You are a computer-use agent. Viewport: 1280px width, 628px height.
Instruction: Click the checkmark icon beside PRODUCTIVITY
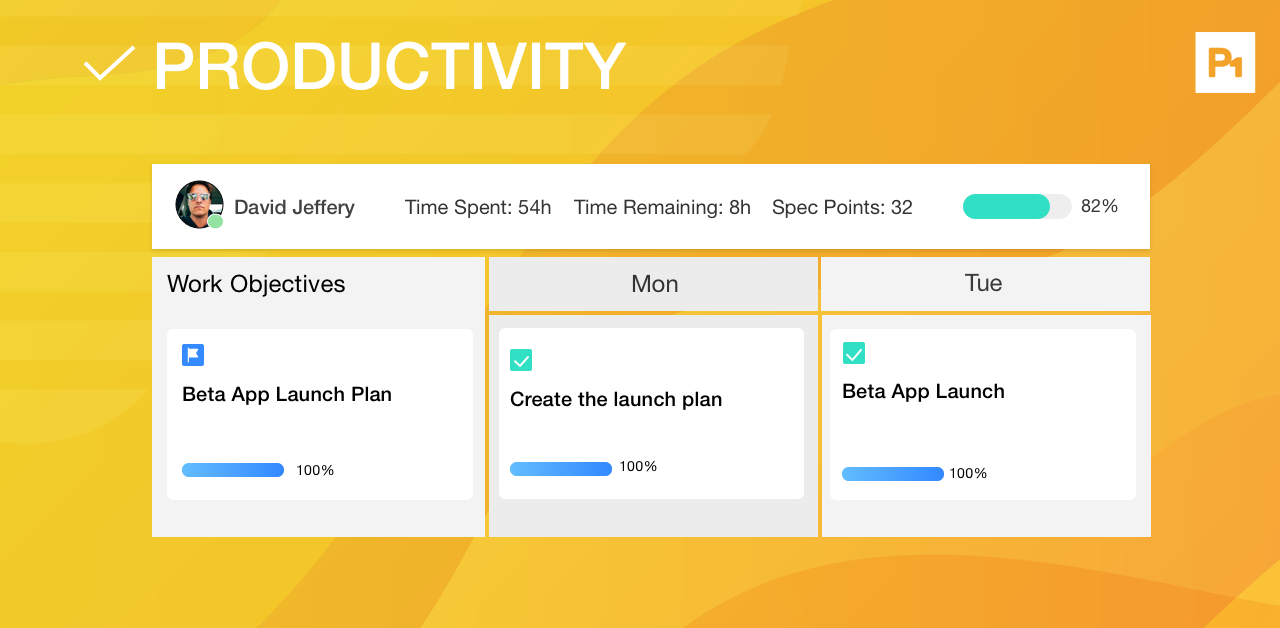click(x=109, y=64)
